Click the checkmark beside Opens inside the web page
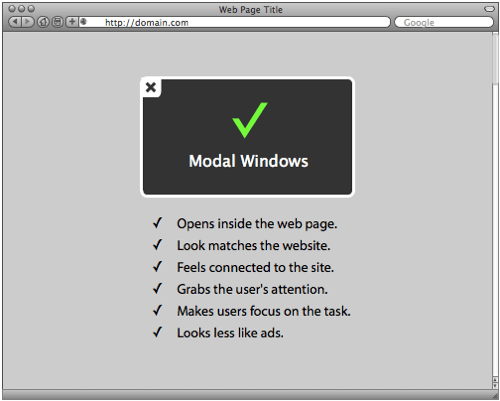The height and width of the screenshot is (401, 500). point(157,223)
